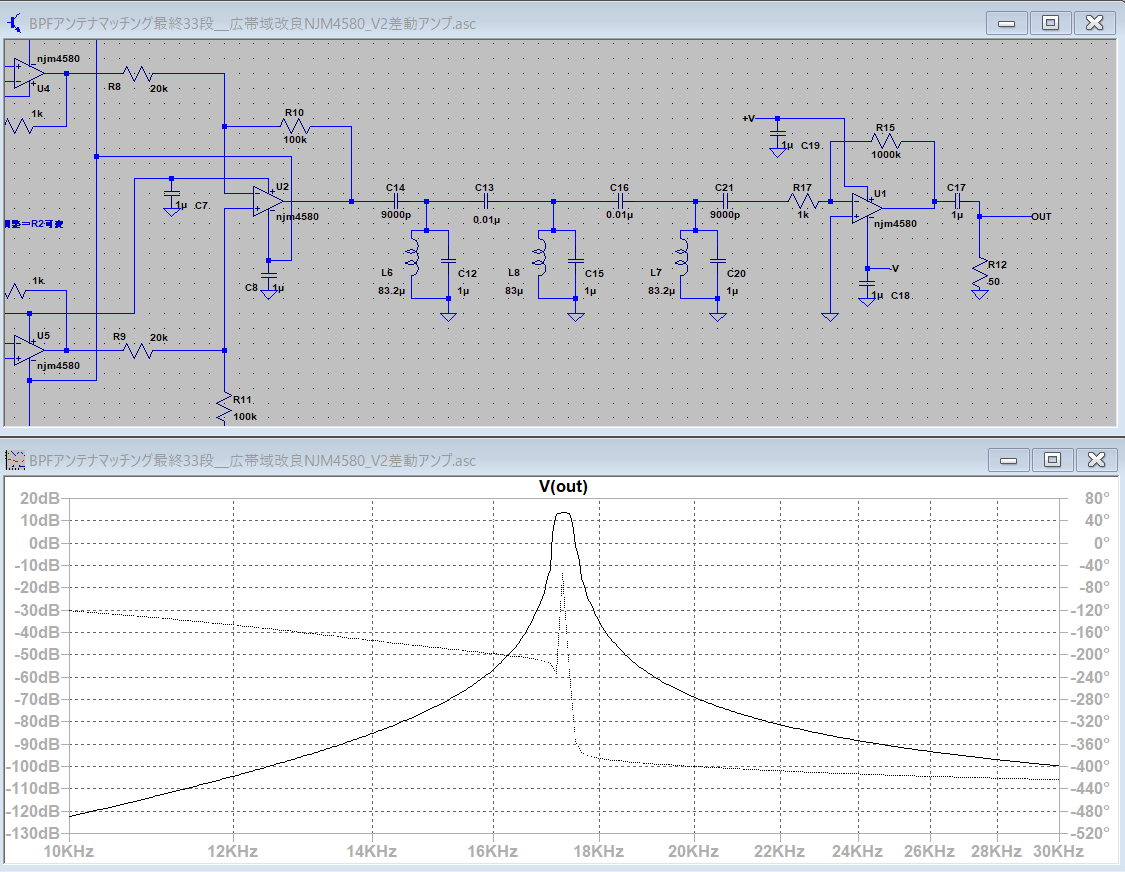The height and width of the screenshot is (872, 1125).
Task: Maximize the schematic window
Action: 1050,23
